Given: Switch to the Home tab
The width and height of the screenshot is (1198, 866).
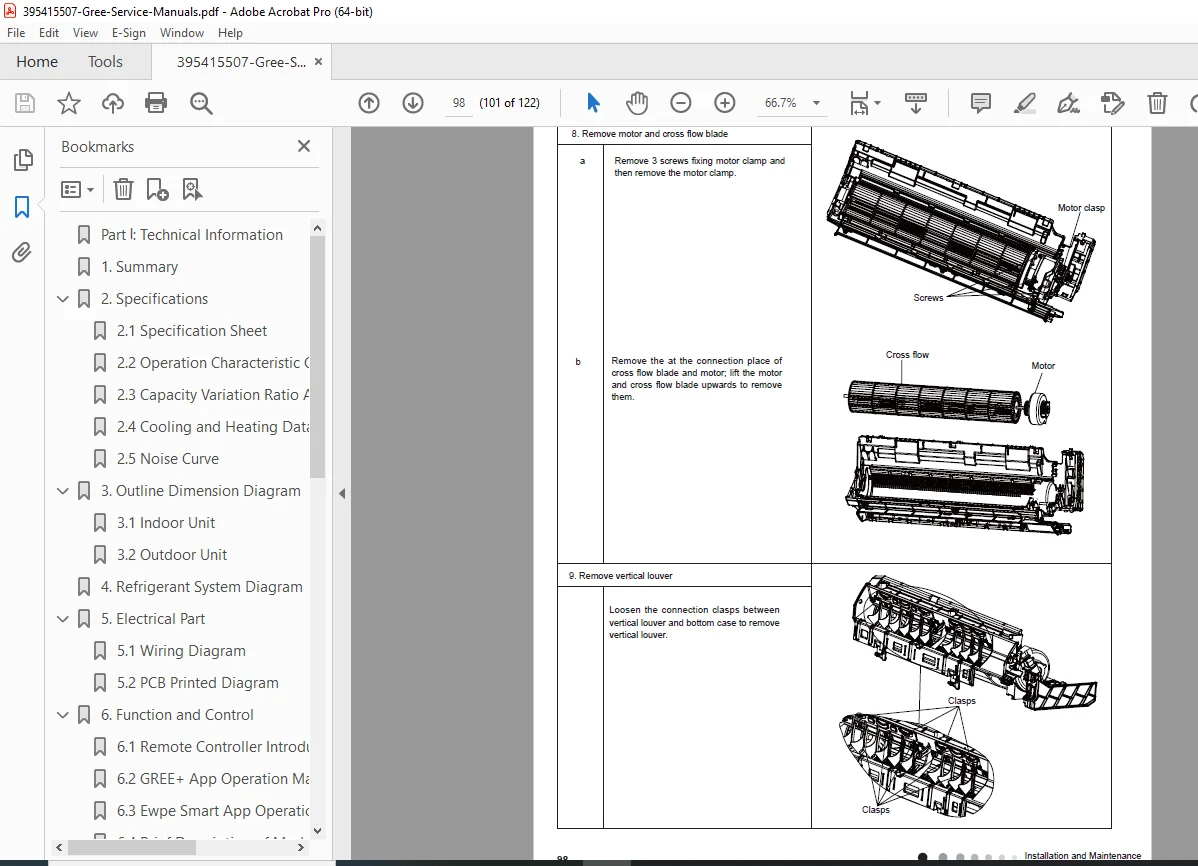Looking at the screenshot, I should click(x=37, y=62).
